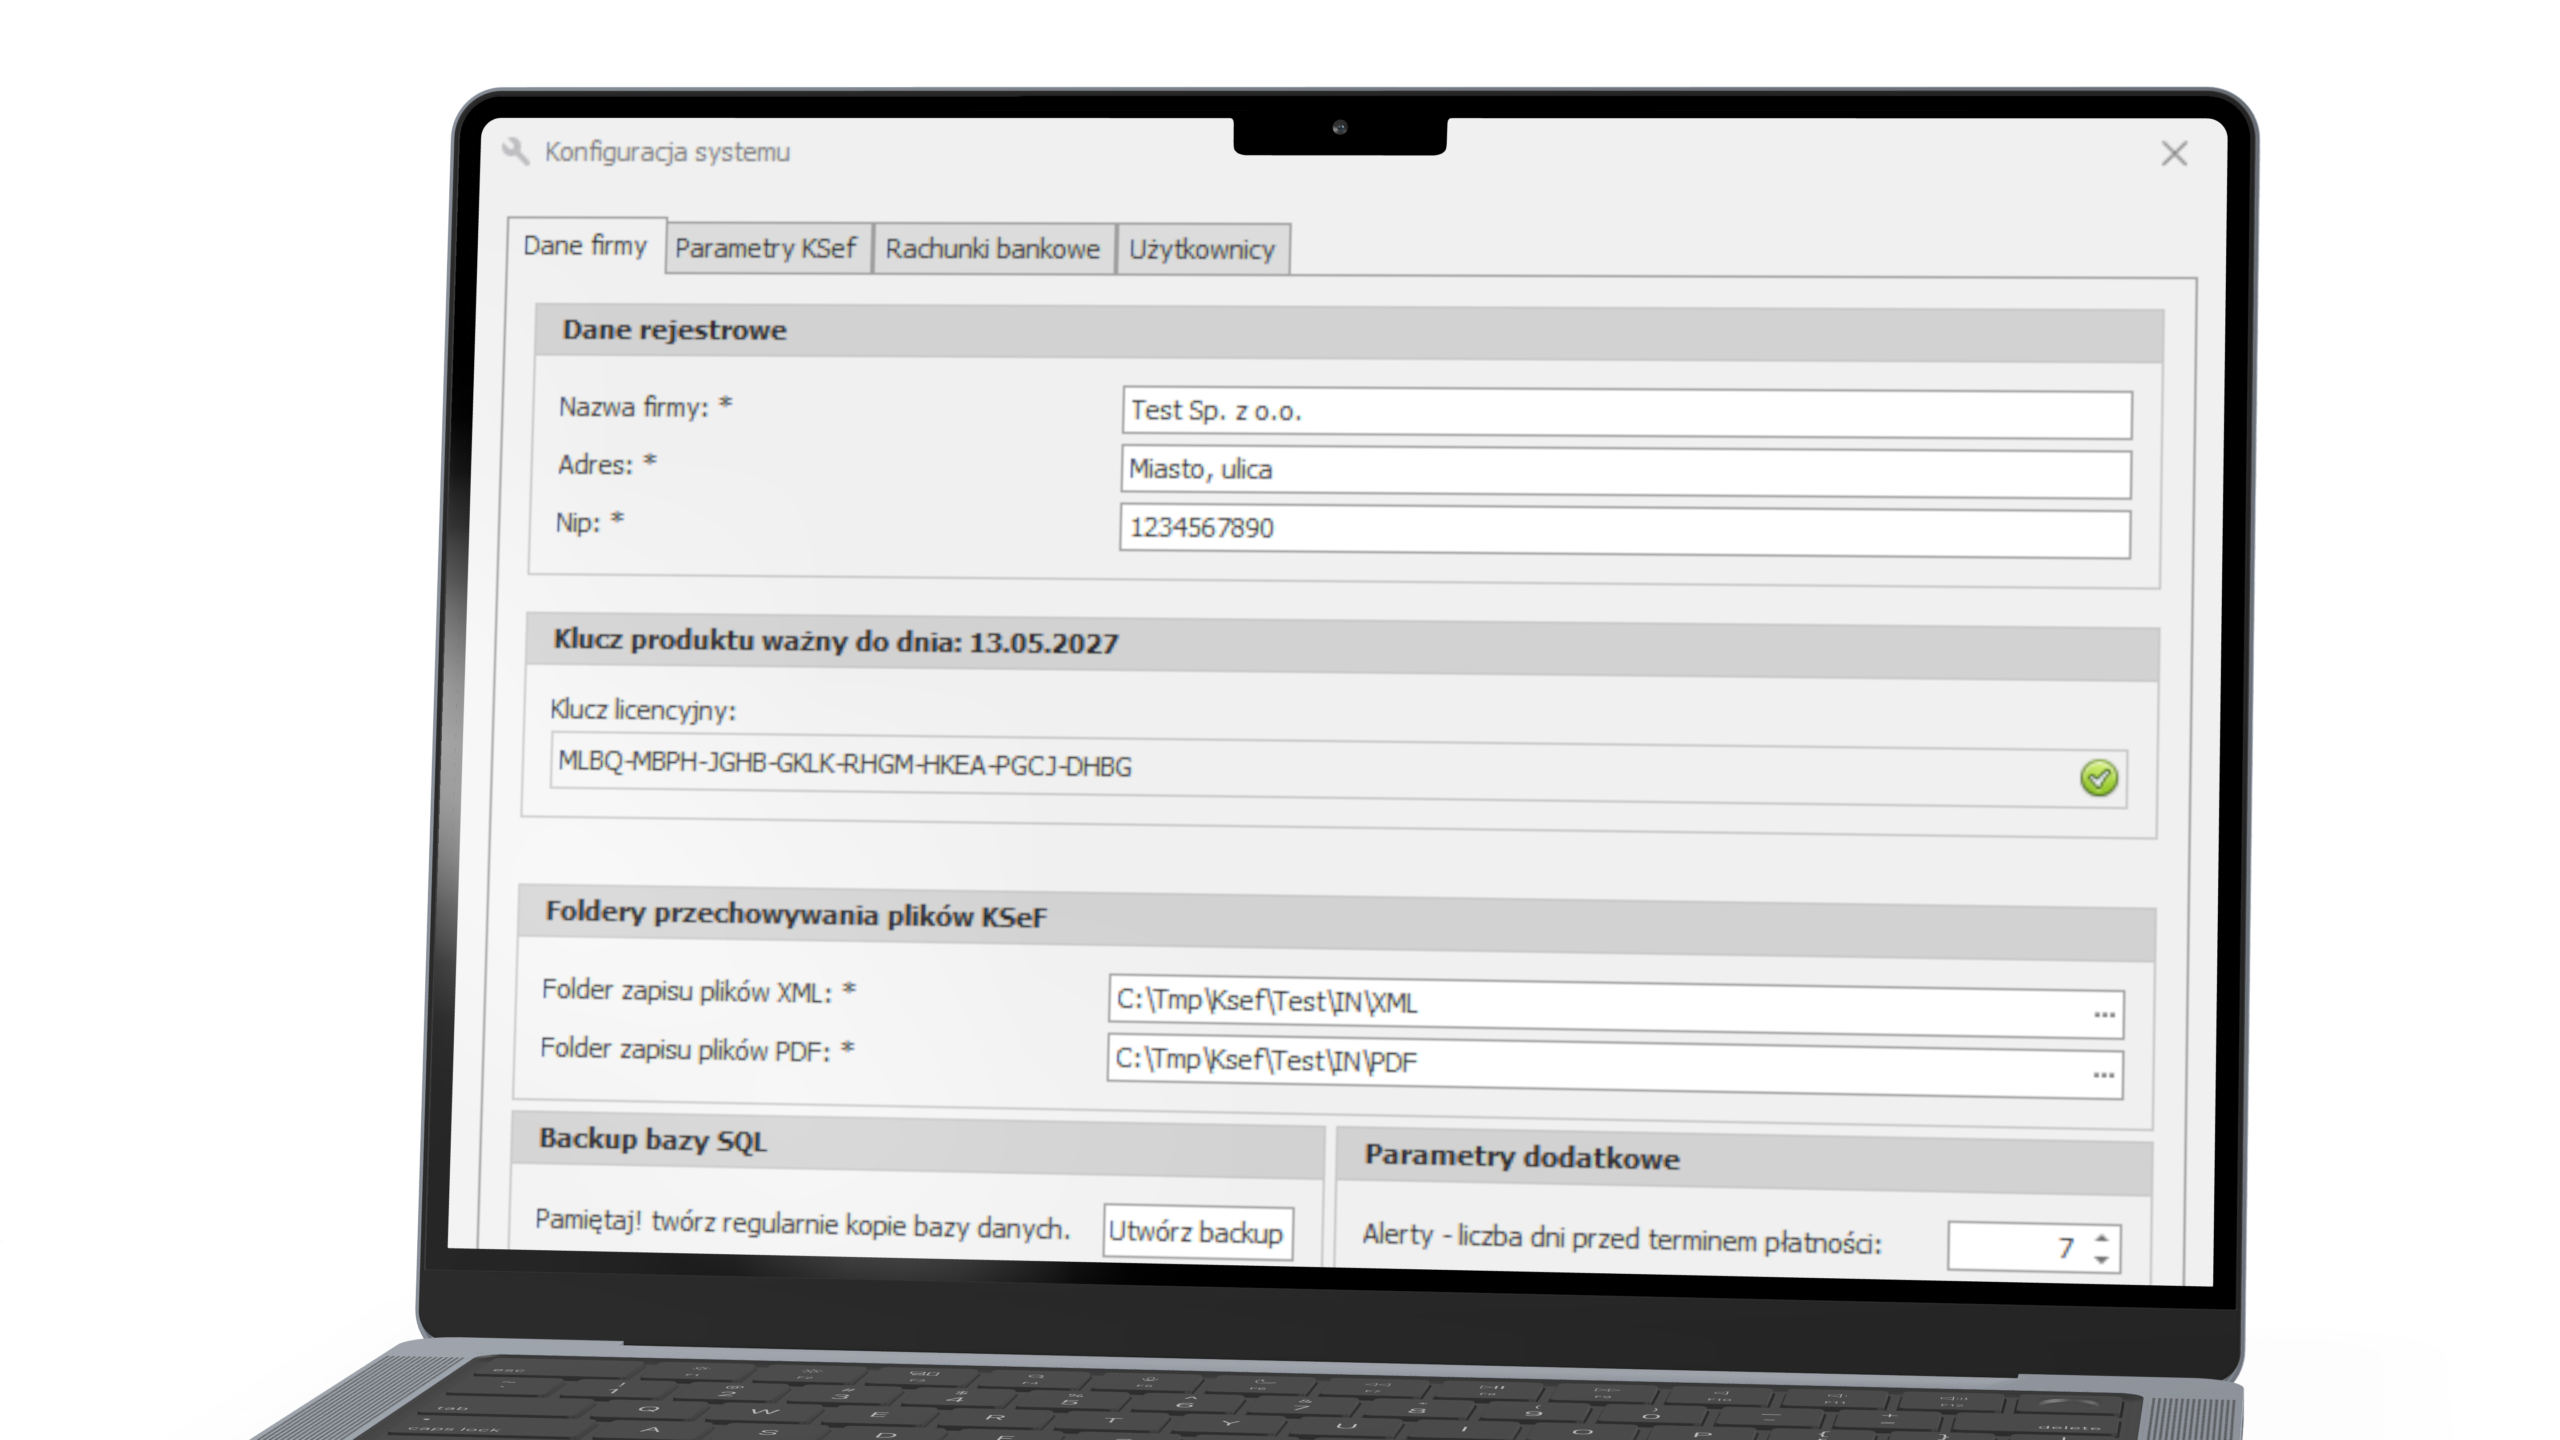Click the wrench icon in the title bar
The height and width of the screenshot is (1440, 2560).
point(516,152)
